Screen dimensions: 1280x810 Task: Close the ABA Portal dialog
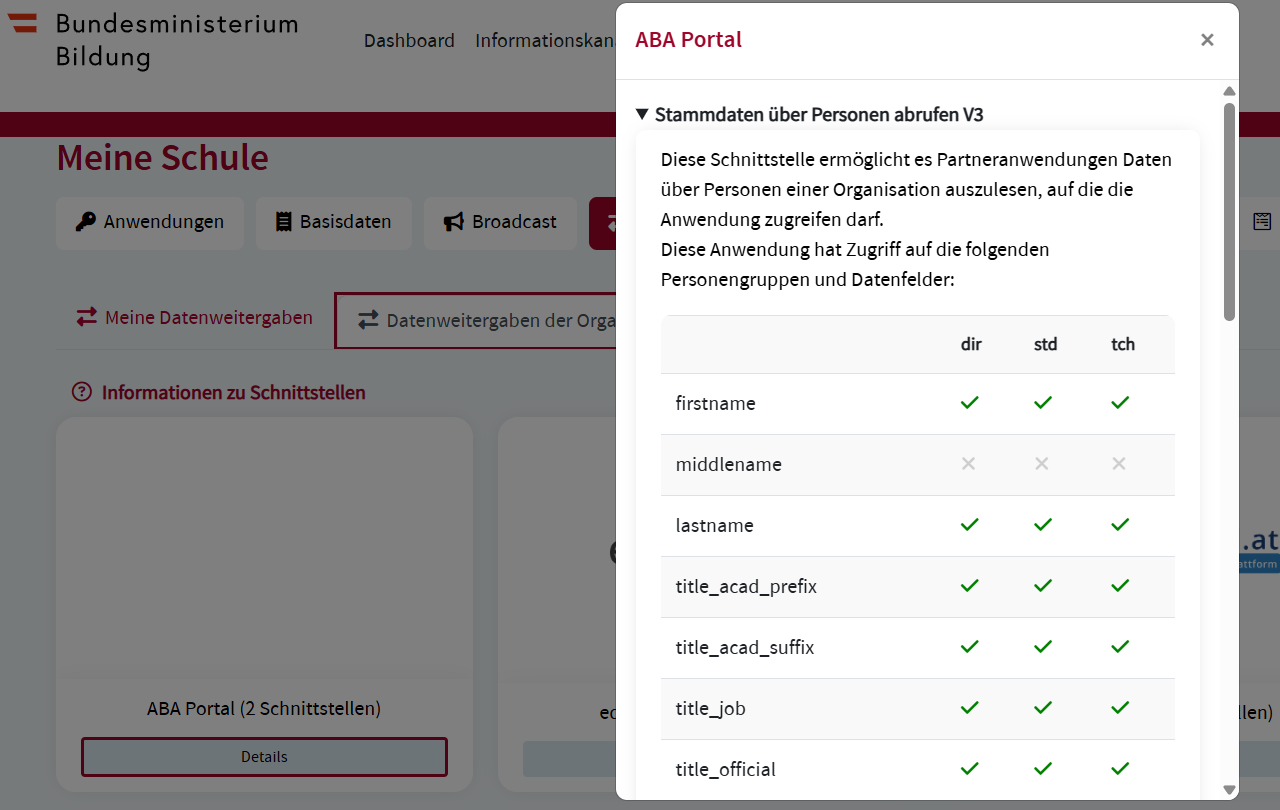coord(1207,40)
